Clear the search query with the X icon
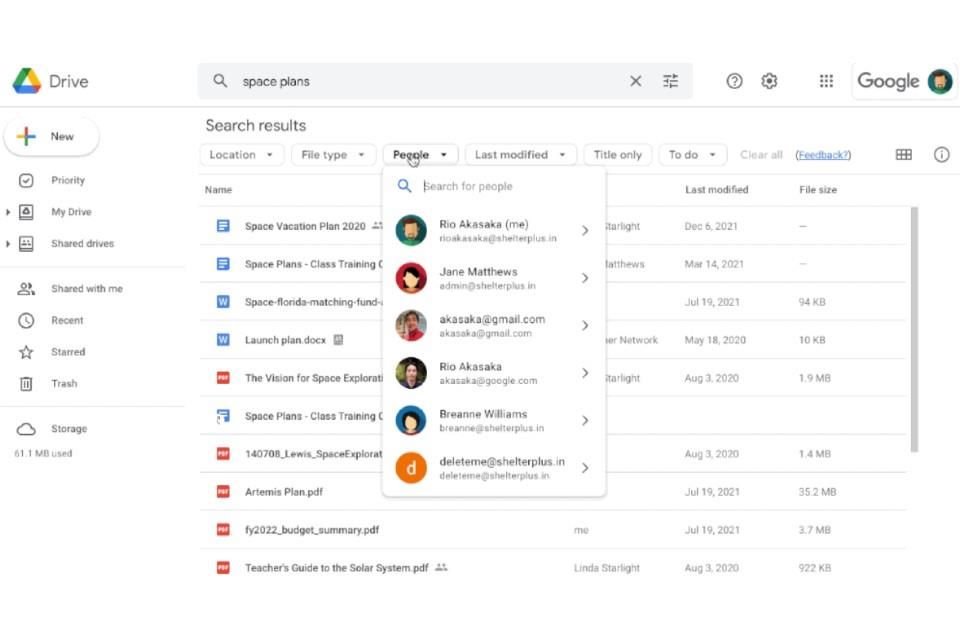This screenshot has height=640, width=960. [635, 82]
